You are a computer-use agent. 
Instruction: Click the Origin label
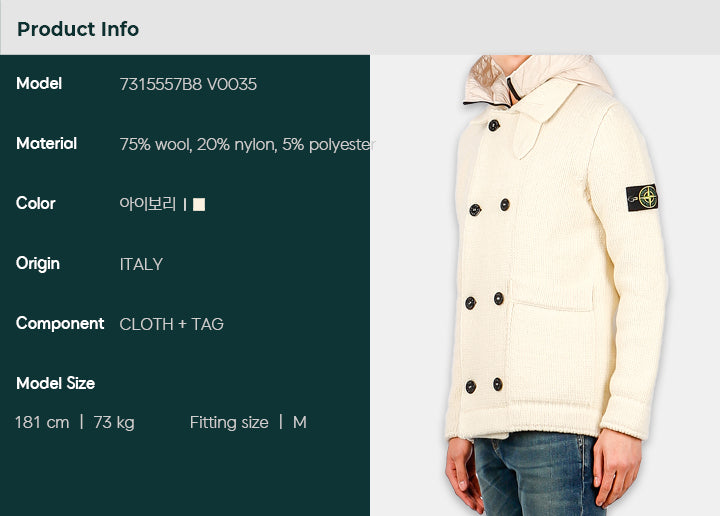coord(38,264)
